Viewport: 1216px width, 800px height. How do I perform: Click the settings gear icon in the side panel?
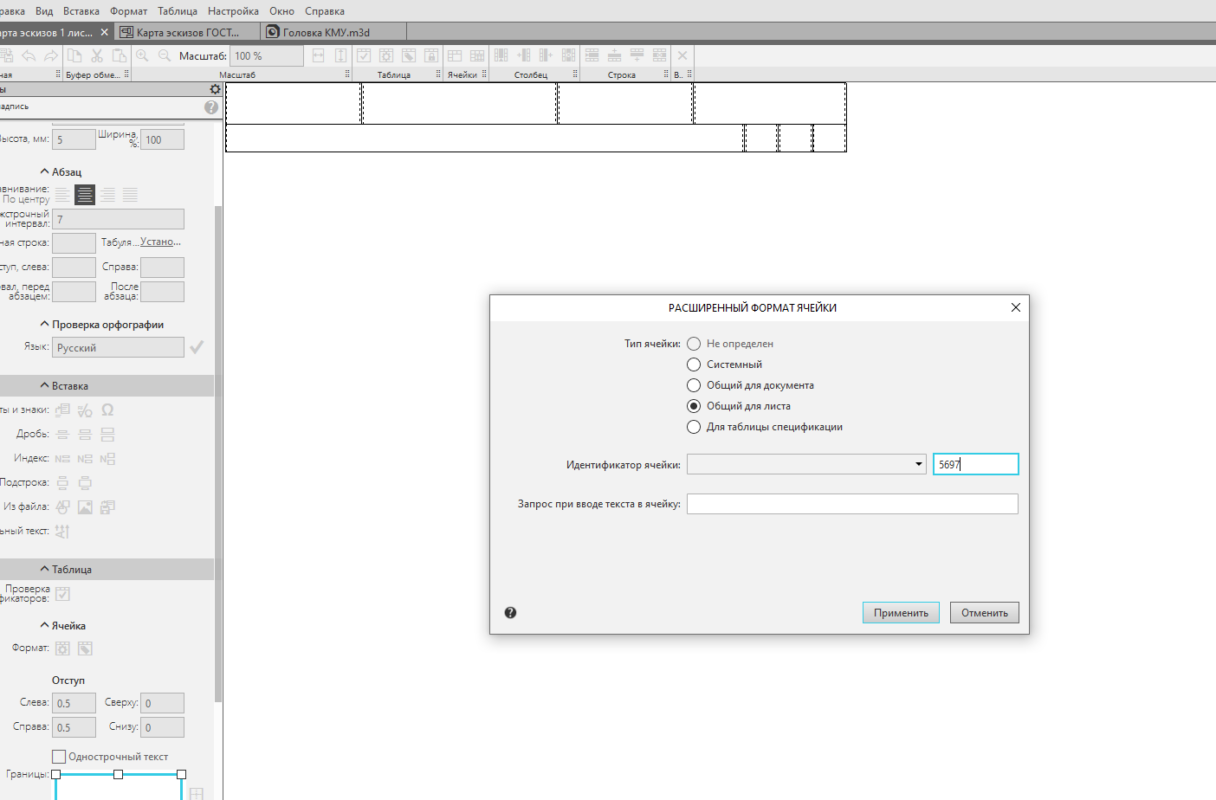pyautogui.click(x=214, y=89)
